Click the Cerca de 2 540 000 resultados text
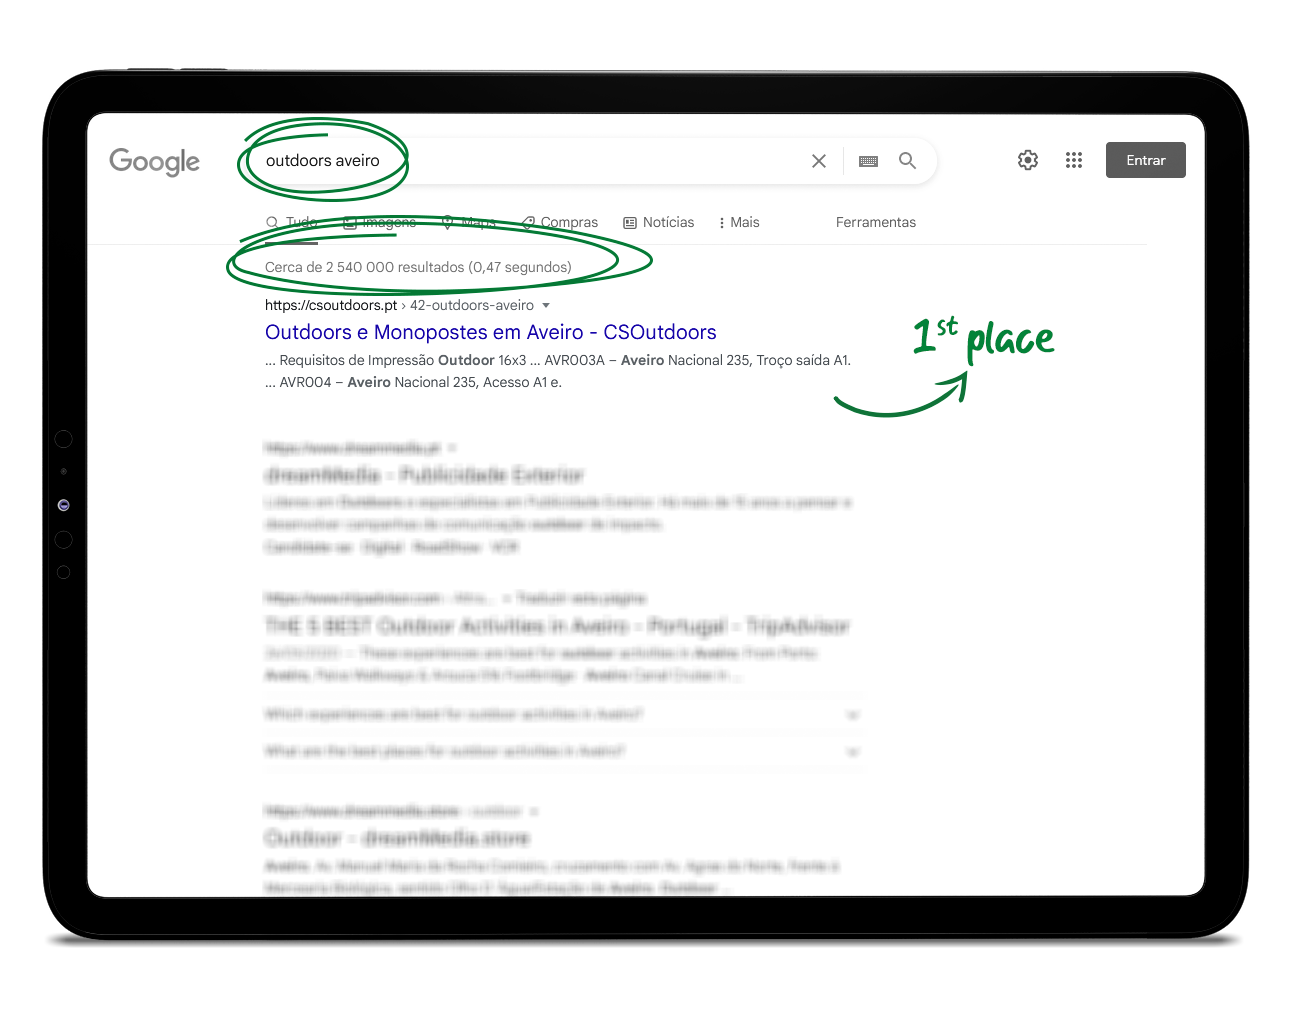The image size is (1300, 1020). tap(418, 267)
